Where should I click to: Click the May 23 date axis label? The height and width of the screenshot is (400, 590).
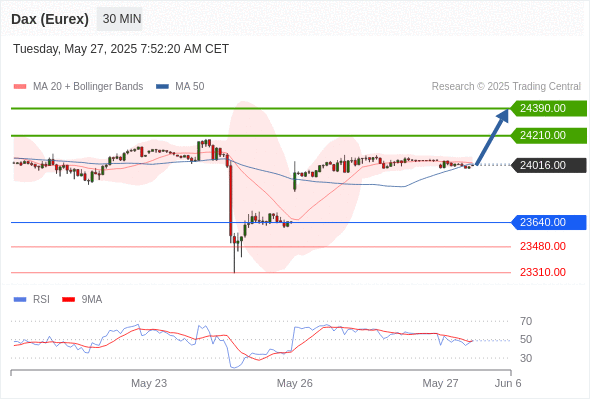point(149,383)
